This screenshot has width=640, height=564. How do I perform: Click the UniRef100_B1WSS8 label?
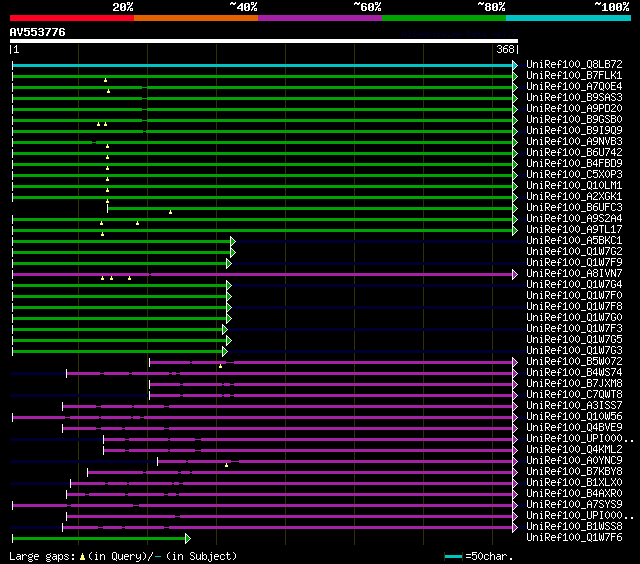[574, 527]
